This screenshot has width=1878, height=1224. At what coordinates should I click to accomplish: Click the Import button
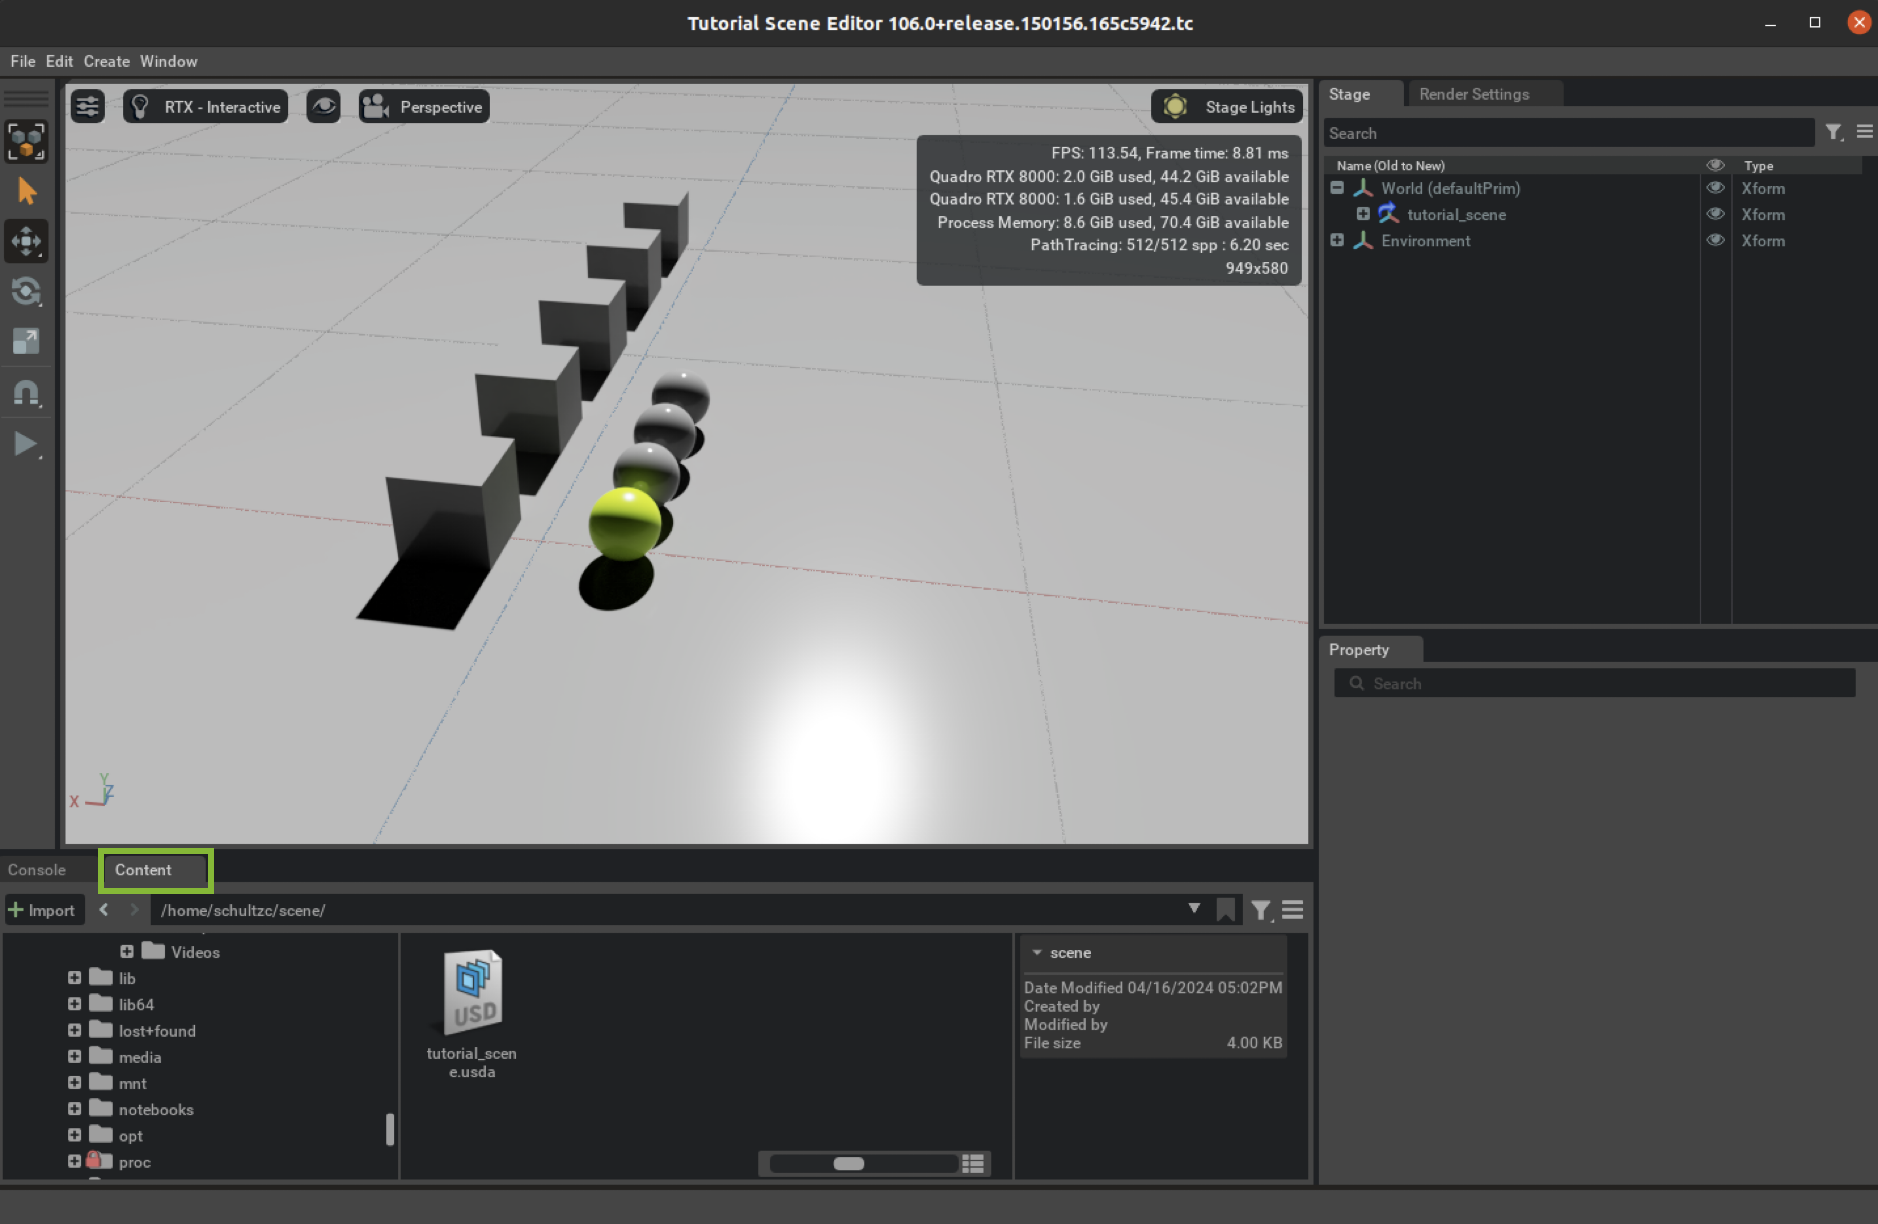coord(42,910)
